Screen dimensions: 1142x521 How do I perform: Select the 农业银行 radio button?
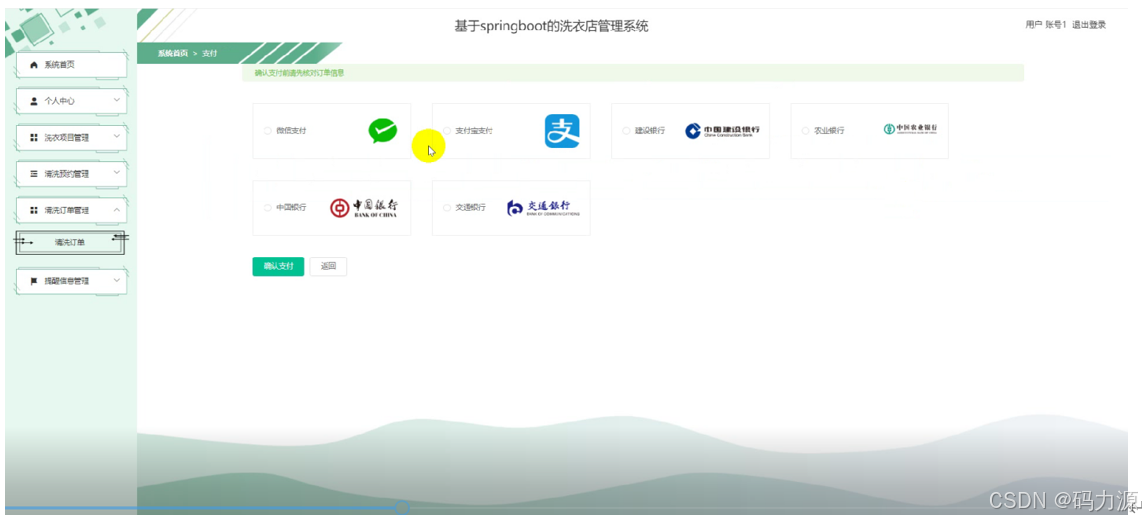(806, 131)
